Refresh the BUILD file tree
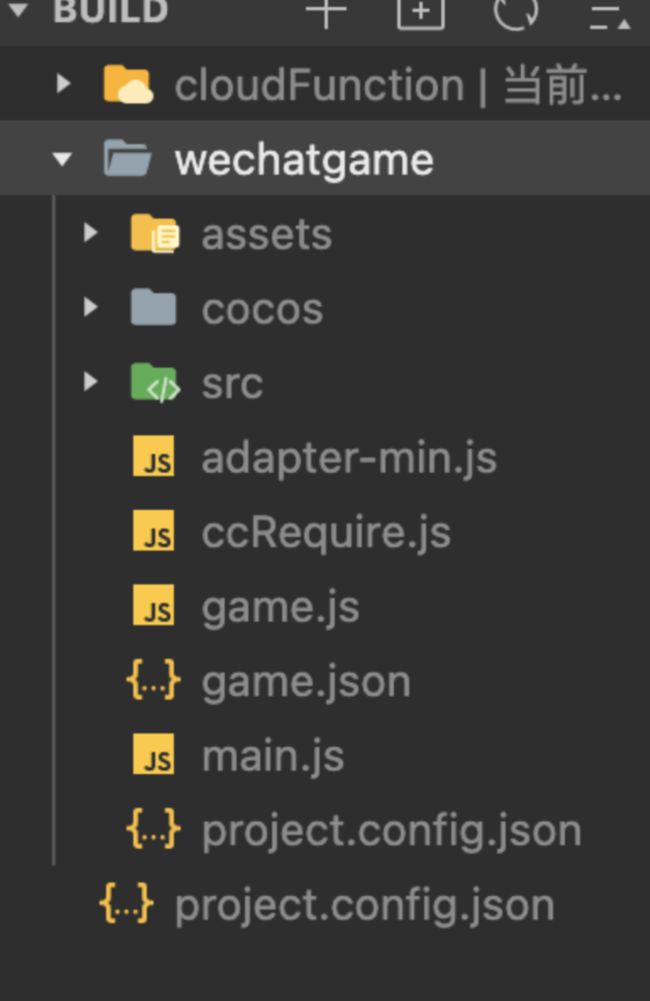 click(x=516, y=11)
